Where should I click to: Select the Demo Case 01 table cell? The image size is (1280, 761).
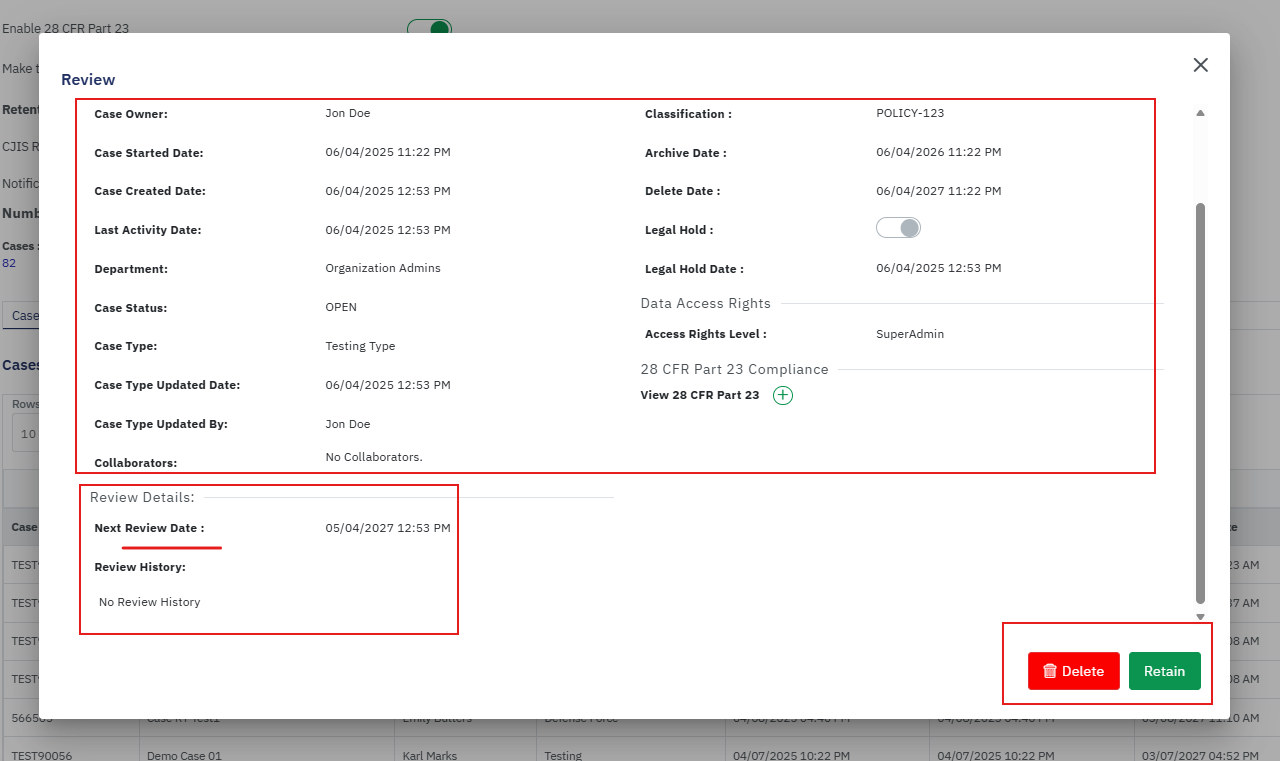pyautogui.click(x=184, y=755)
